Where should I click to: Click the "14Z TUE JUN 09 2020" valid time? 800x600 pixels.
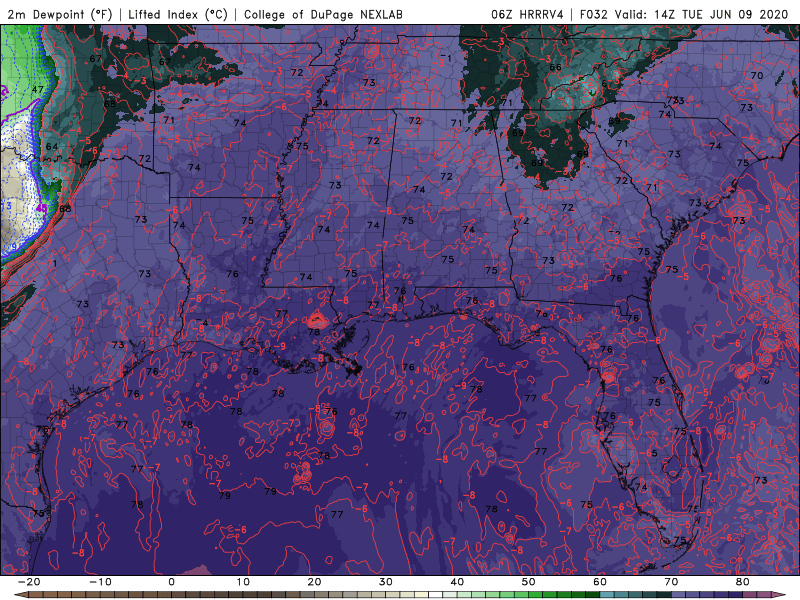point(721,14)
